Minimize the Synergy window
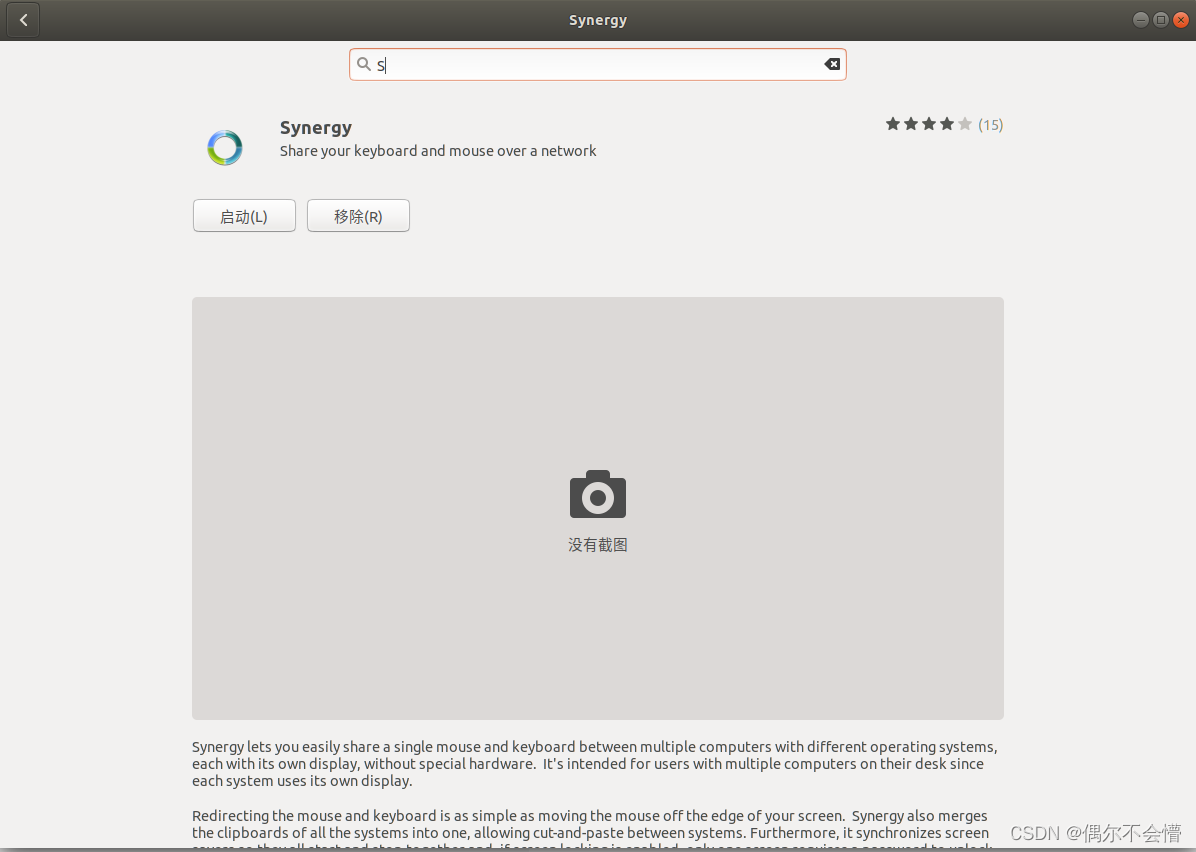Screen dimensions: 1196x852 click(1139, 19)
